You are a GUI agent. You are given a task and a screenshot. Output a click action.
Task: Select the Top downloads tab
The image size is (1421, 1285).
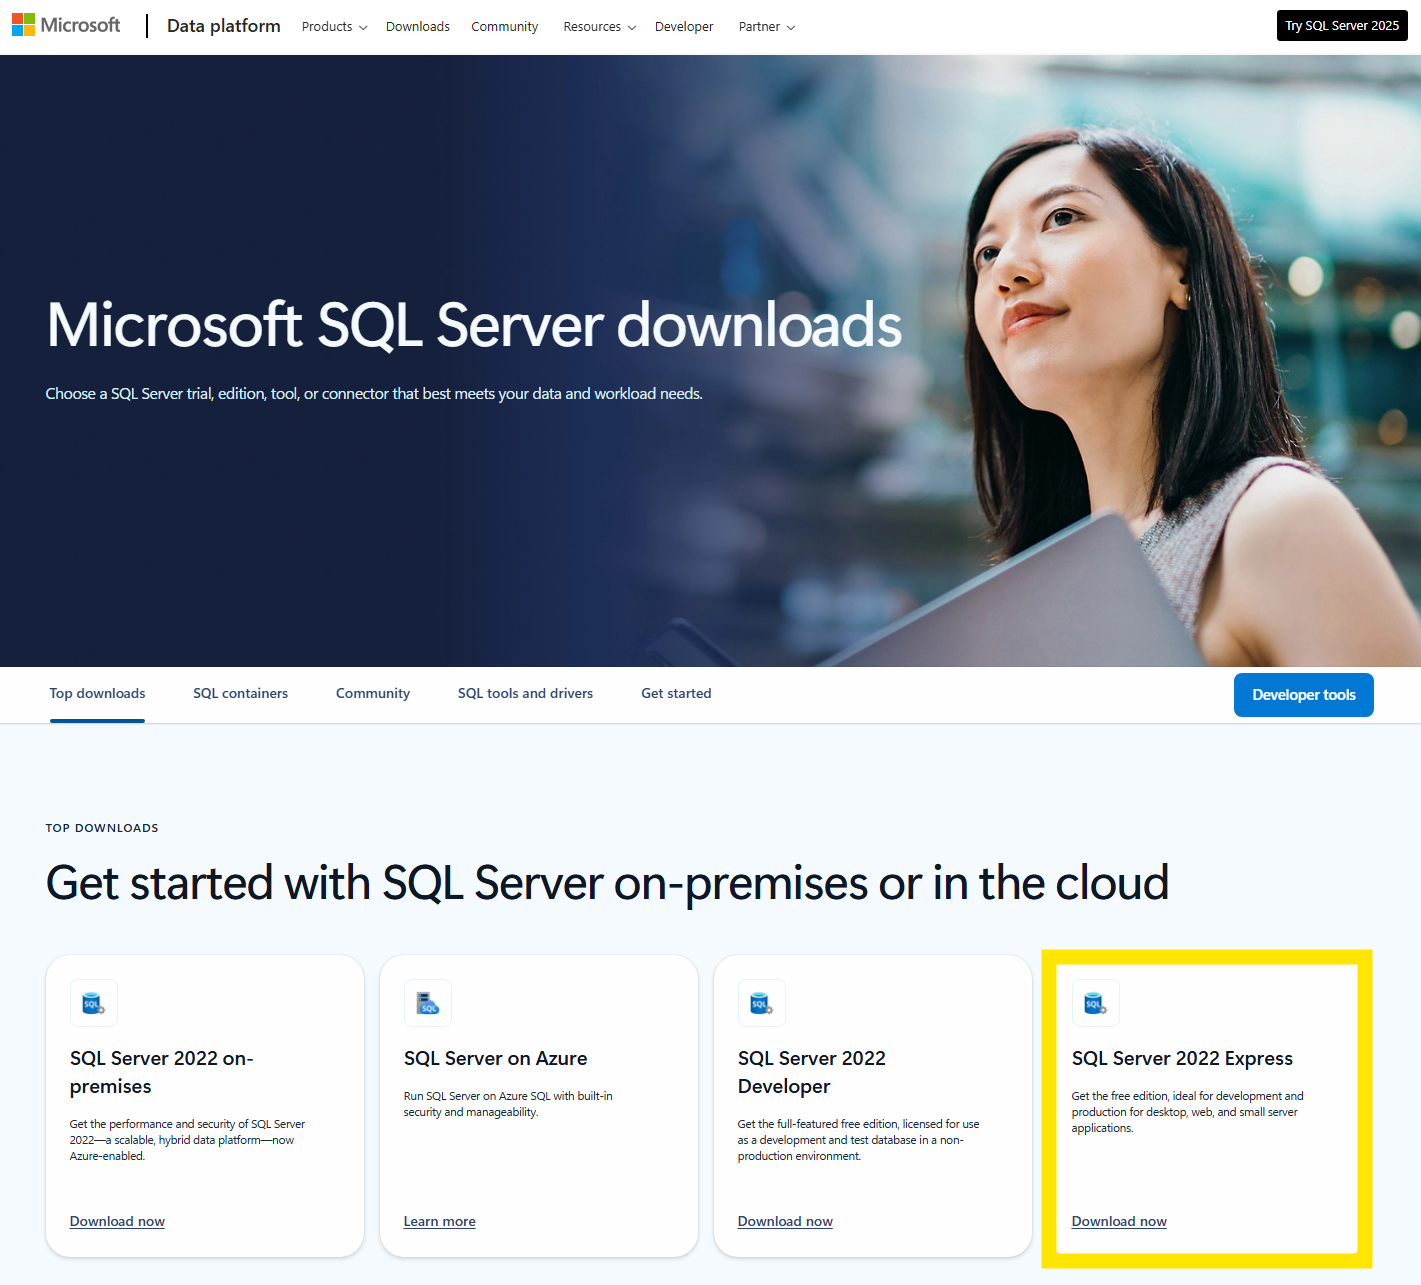click(97, 693)
